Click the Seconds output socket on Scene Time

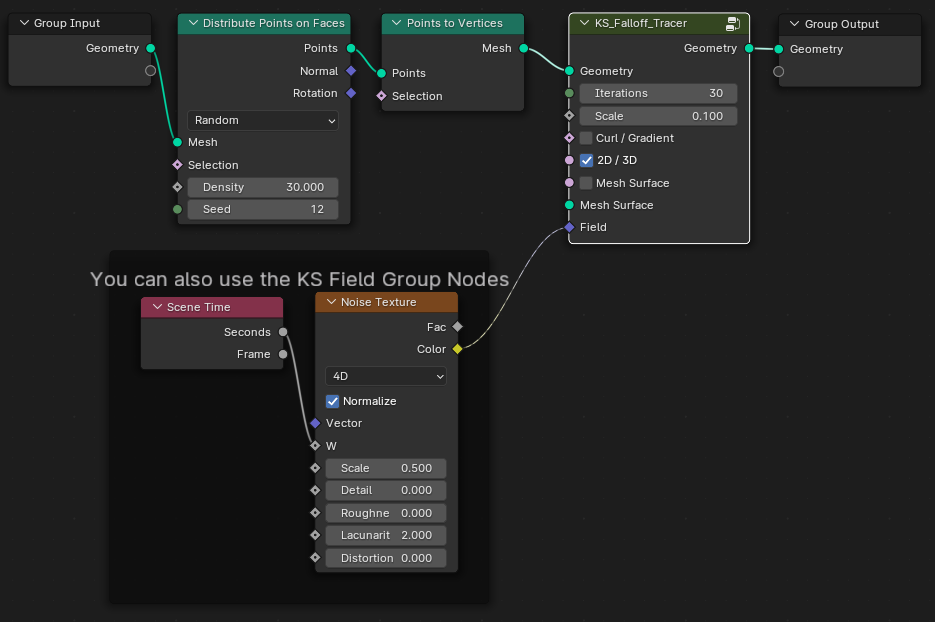tap(283, 332)
